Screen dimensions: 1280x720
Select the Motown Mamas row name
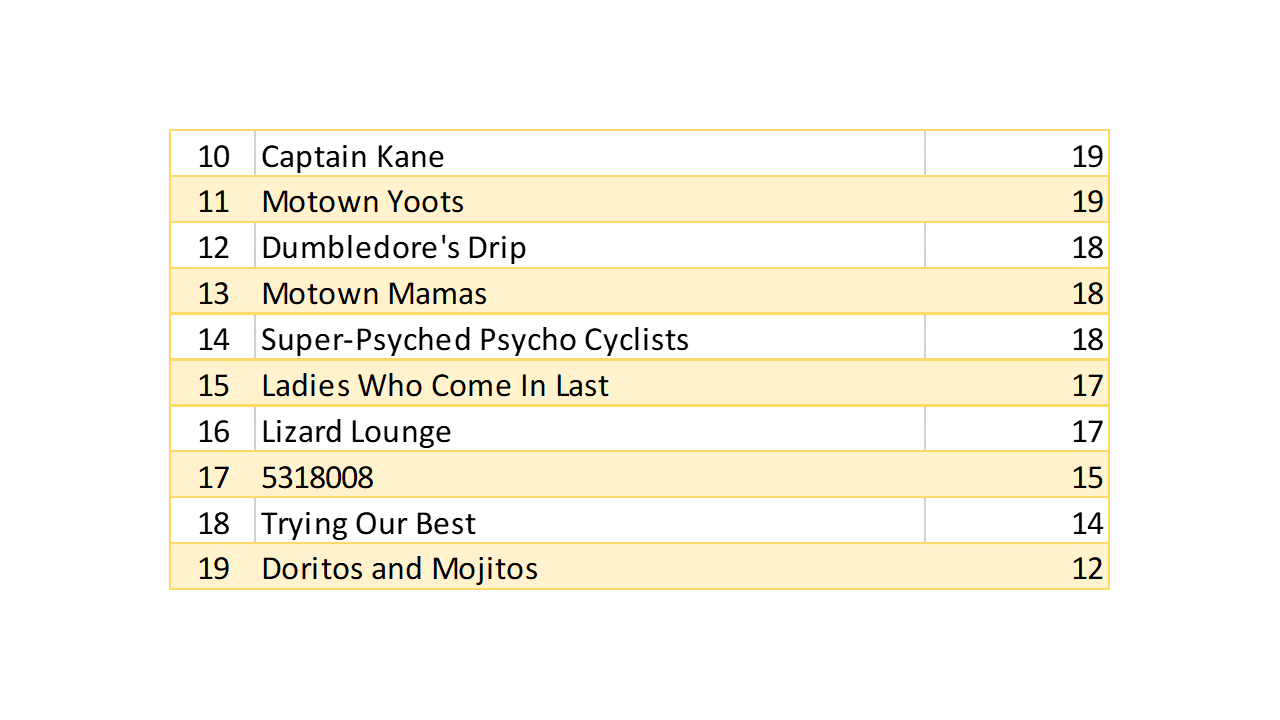tap(374, 294)
